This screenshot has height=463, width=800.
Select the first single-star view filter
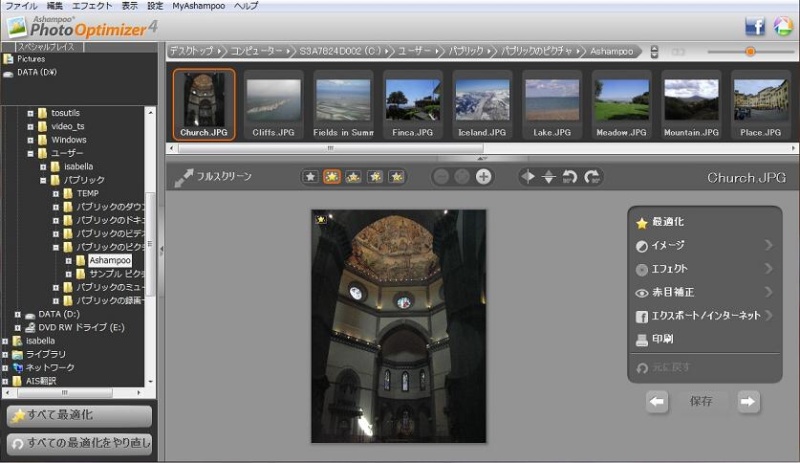pos(311,177)
